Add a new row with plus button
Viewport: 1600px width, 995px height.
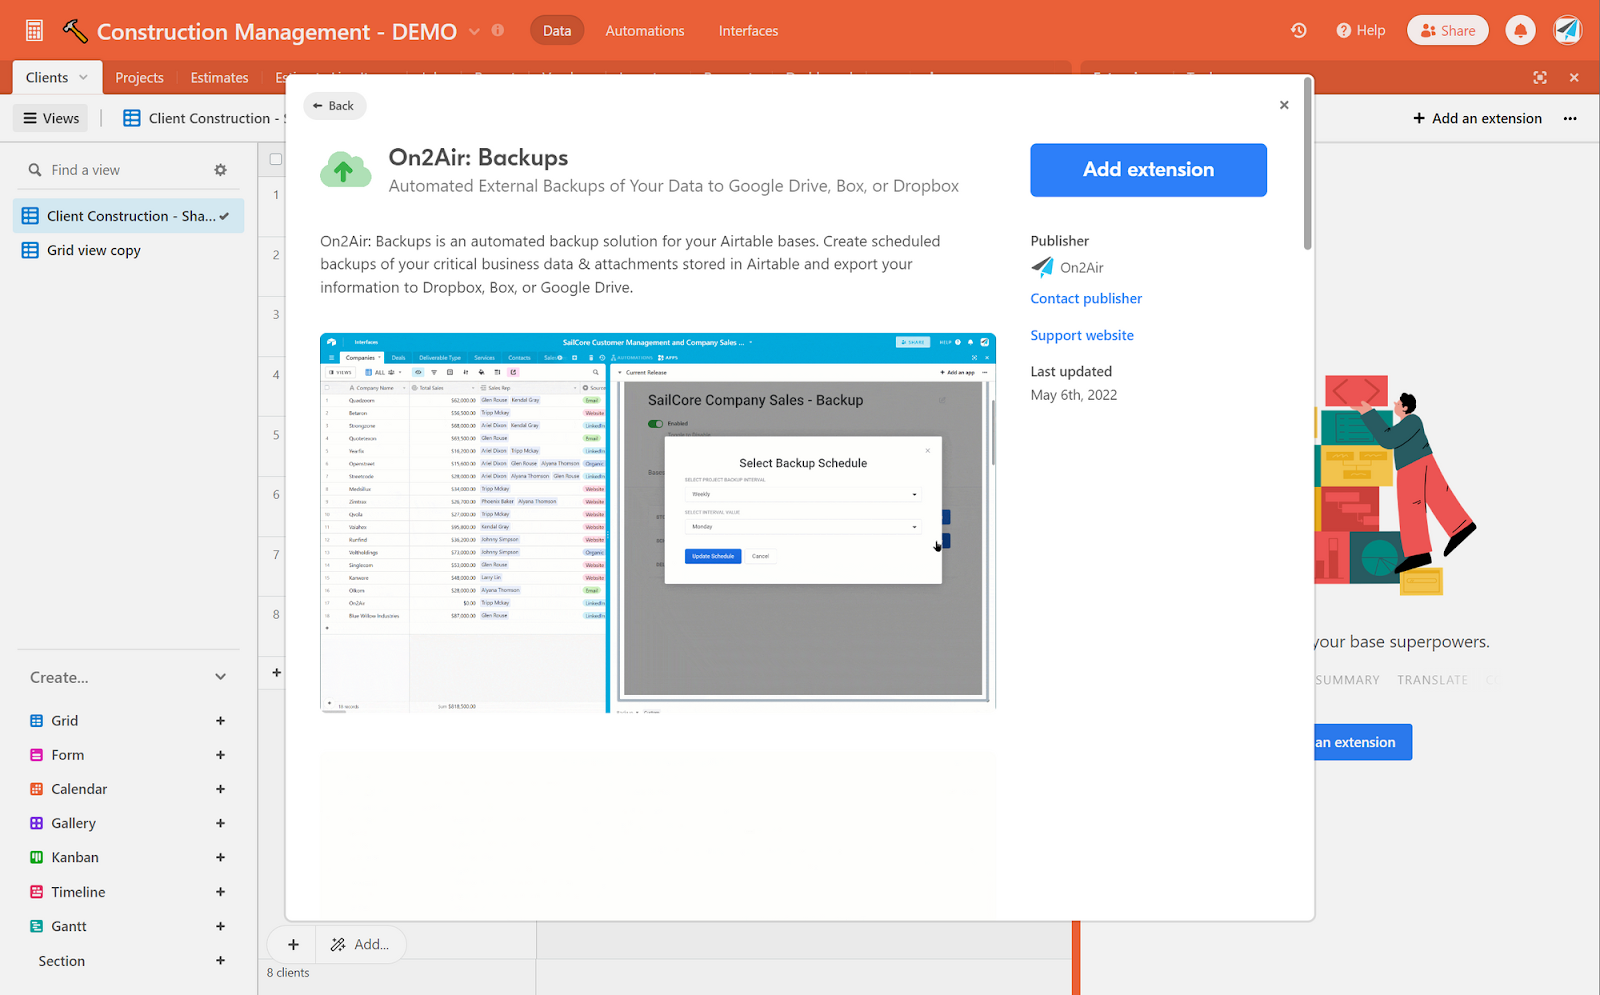[x=293, y=945]
